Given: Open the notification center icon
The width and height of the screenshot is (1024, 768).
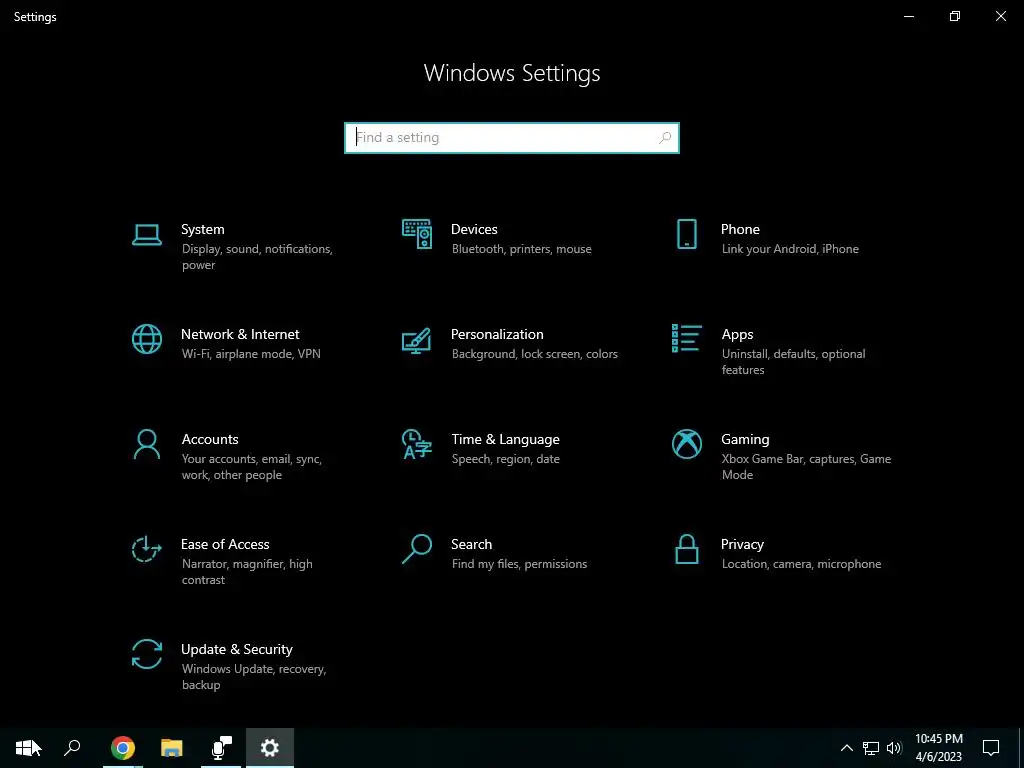Looking at the screenshot, I should 991,748.
